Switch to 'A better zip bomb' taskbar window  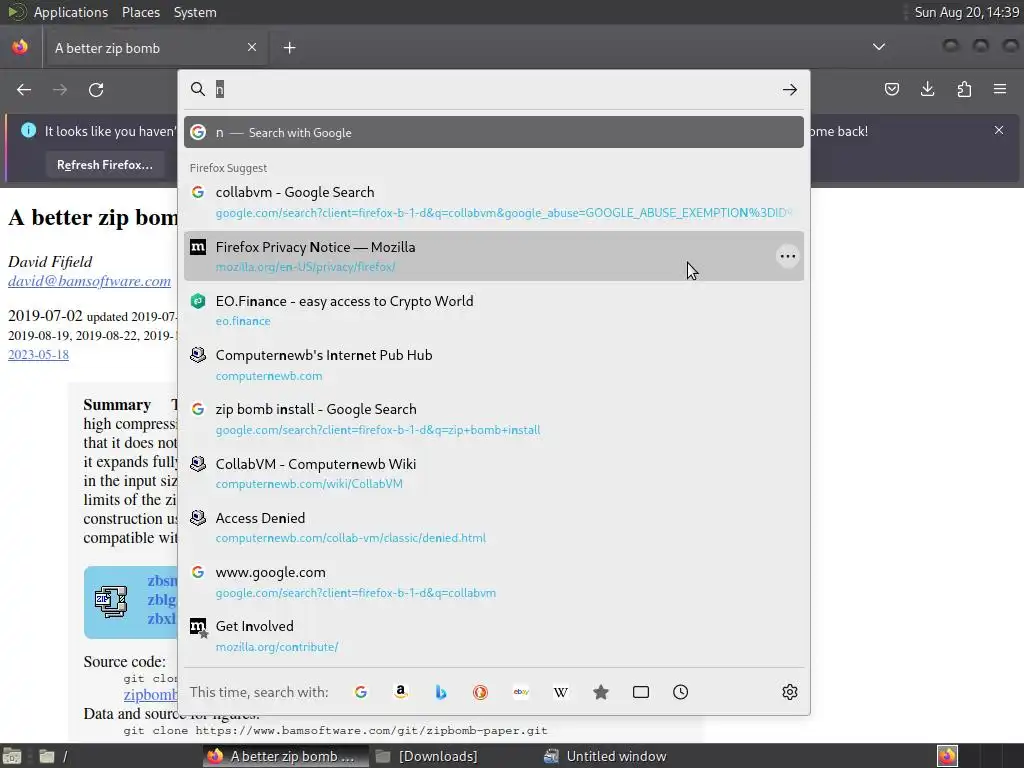[285, 756]
